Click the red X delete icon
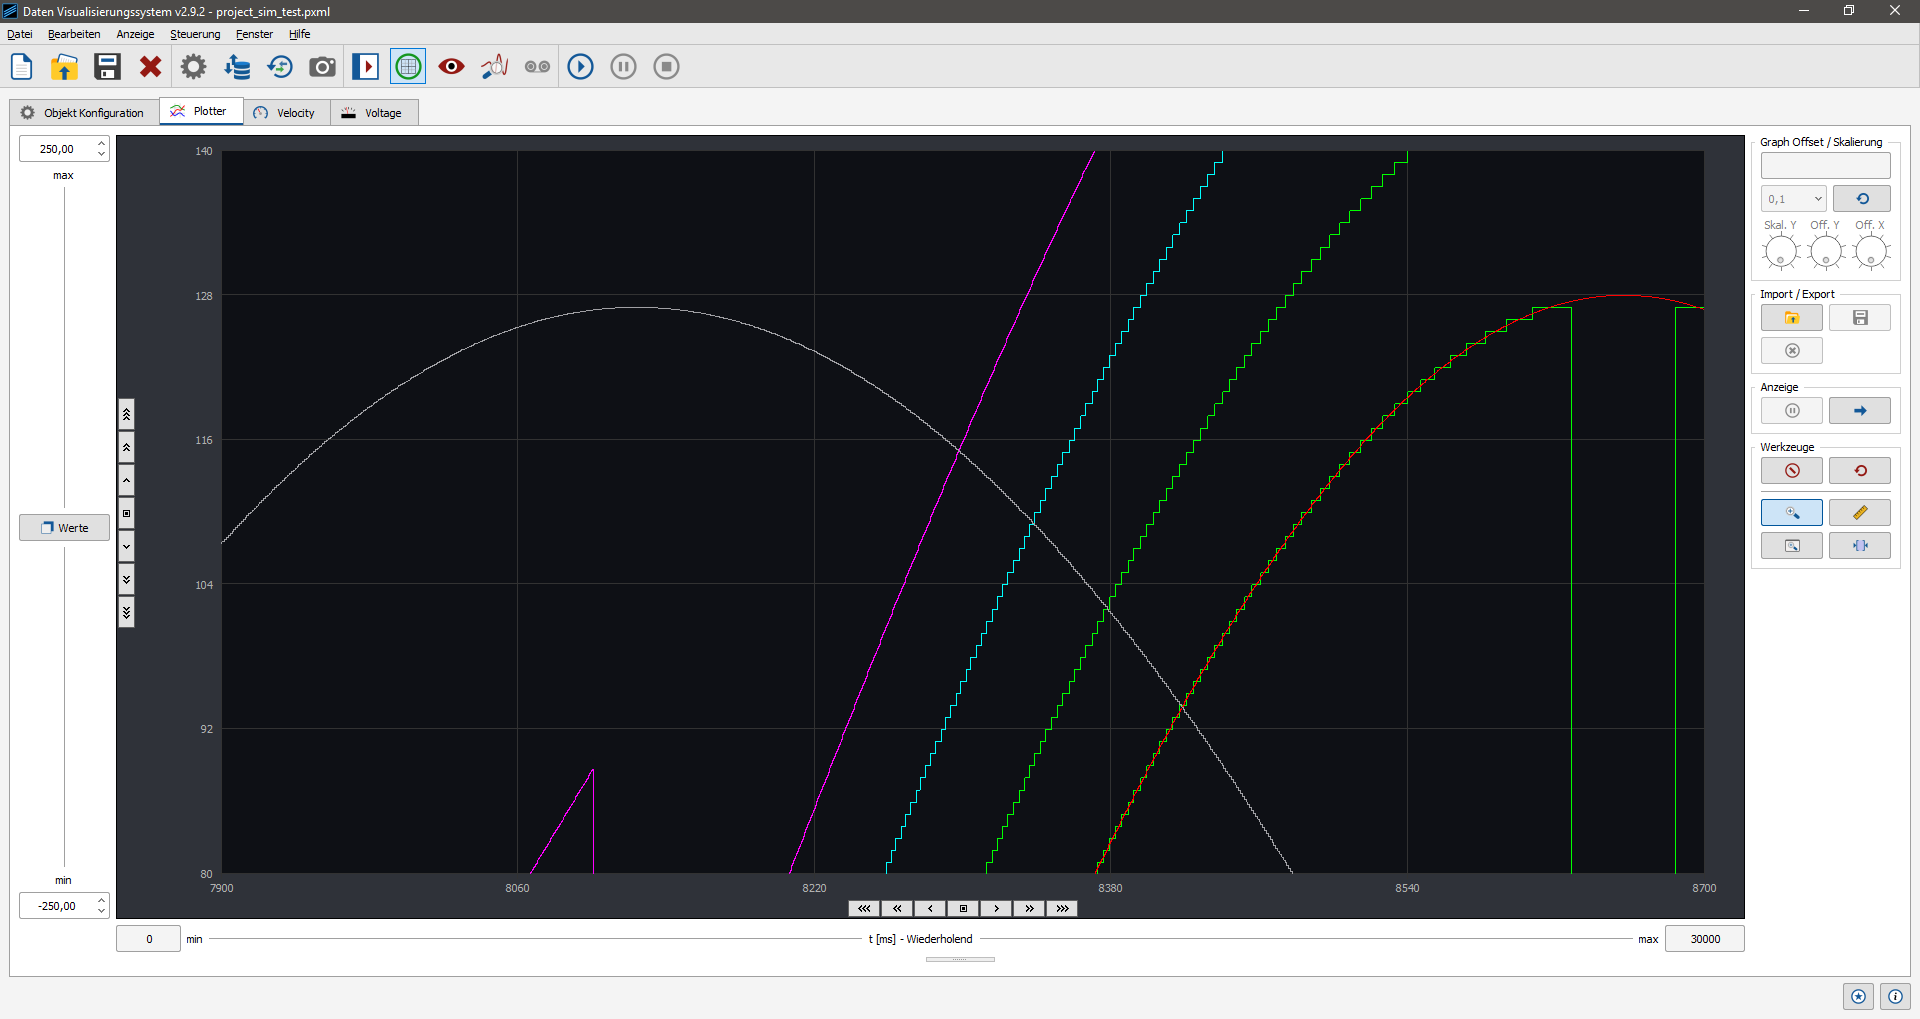Image resolution: width=1920 pixels, height=1019 pixels. (150, 67)
